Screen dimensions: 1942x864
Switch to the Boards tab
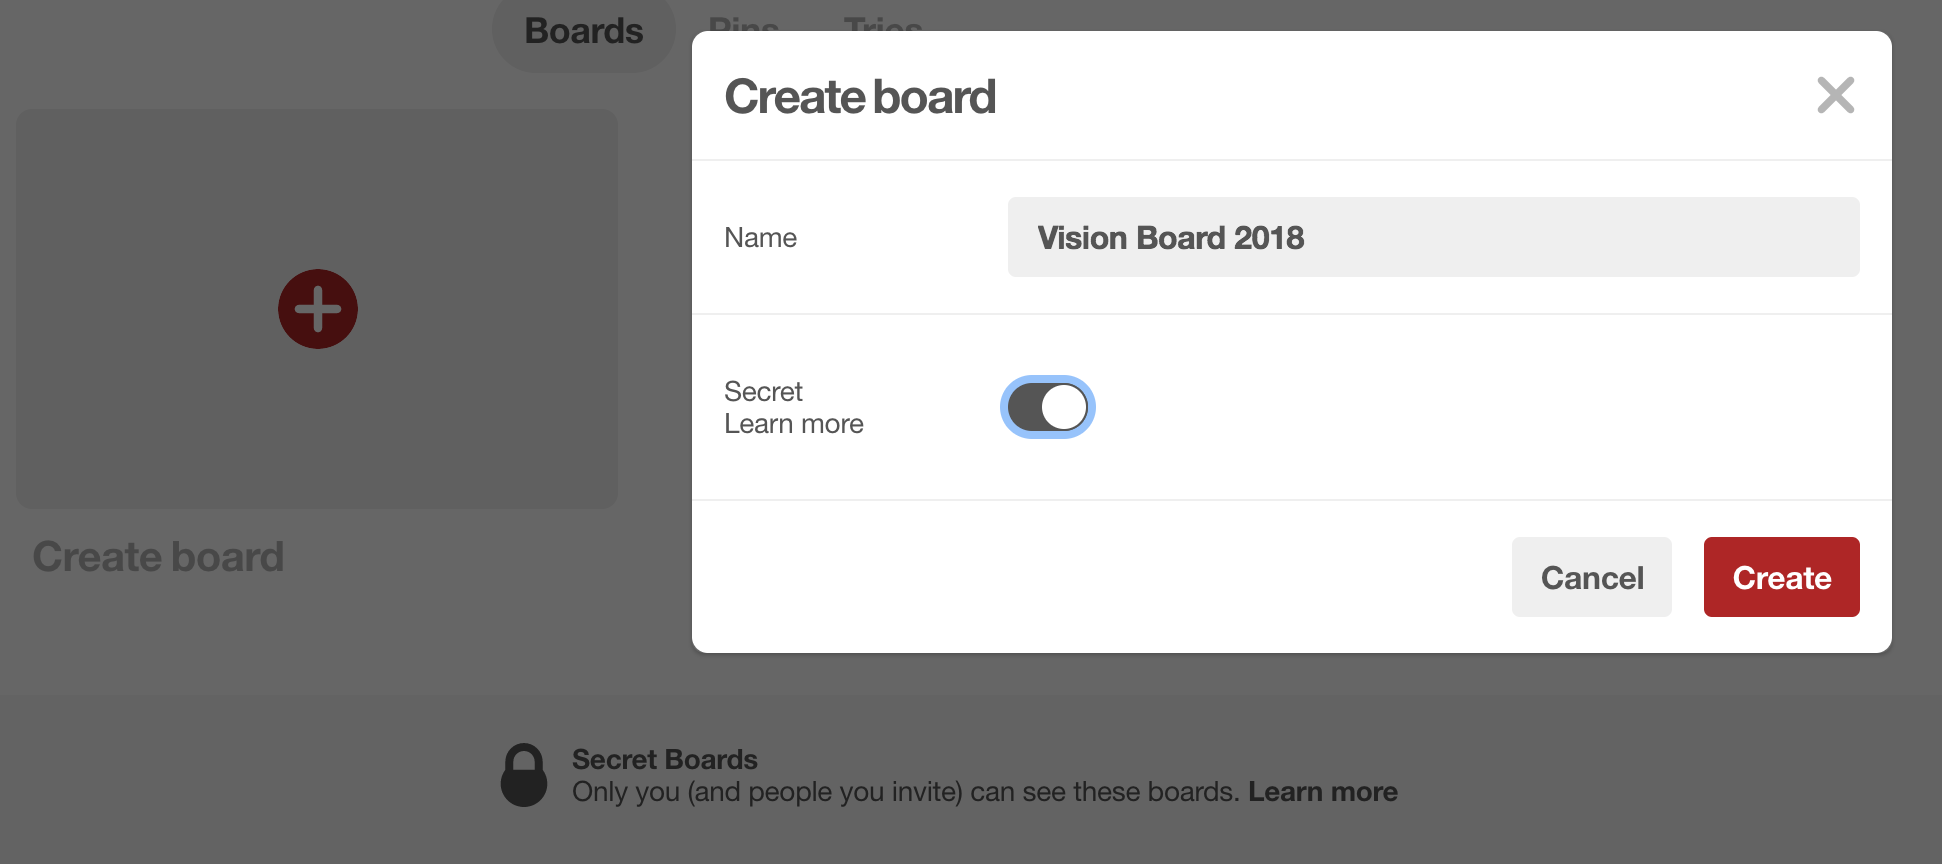[584, 32]
